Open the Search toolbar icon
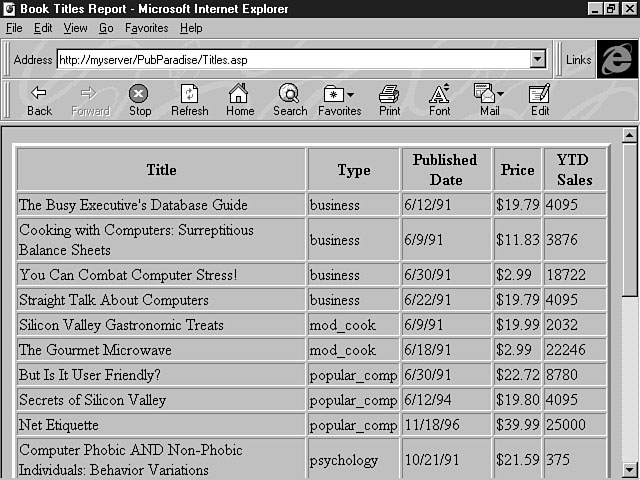The height and width of the screenshot is (480, 640). [290, 99]
